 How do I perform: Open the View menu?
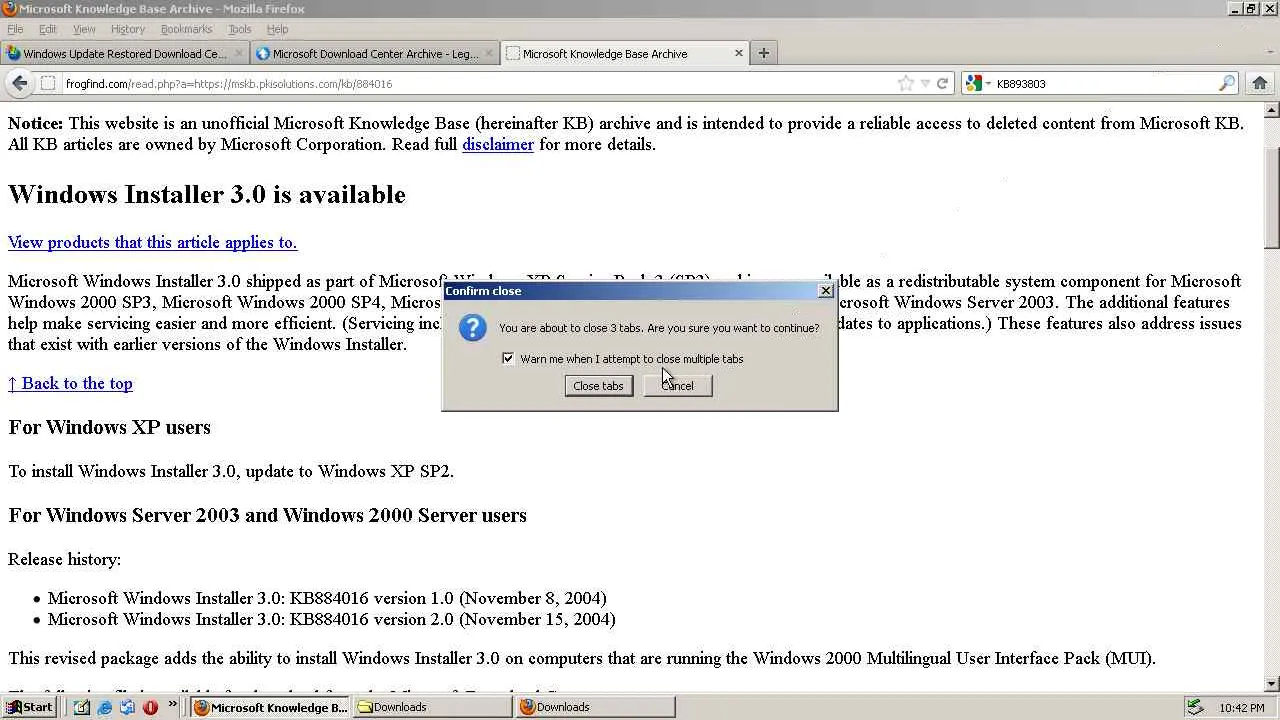84,29
